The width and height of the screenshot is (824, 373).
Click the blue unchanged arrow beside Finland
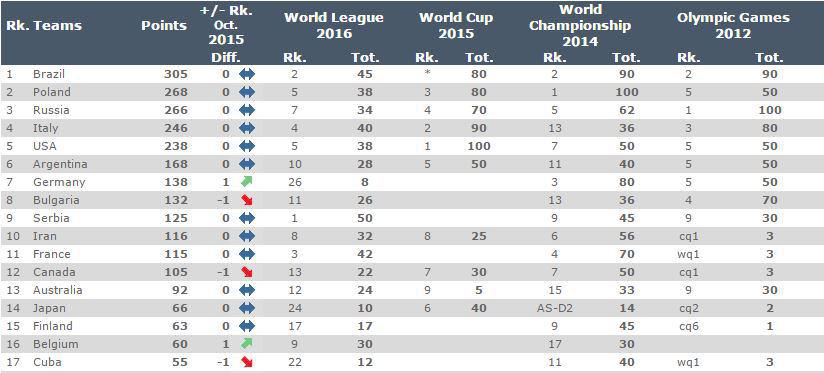pyautogui.click(x=246, y=326)
